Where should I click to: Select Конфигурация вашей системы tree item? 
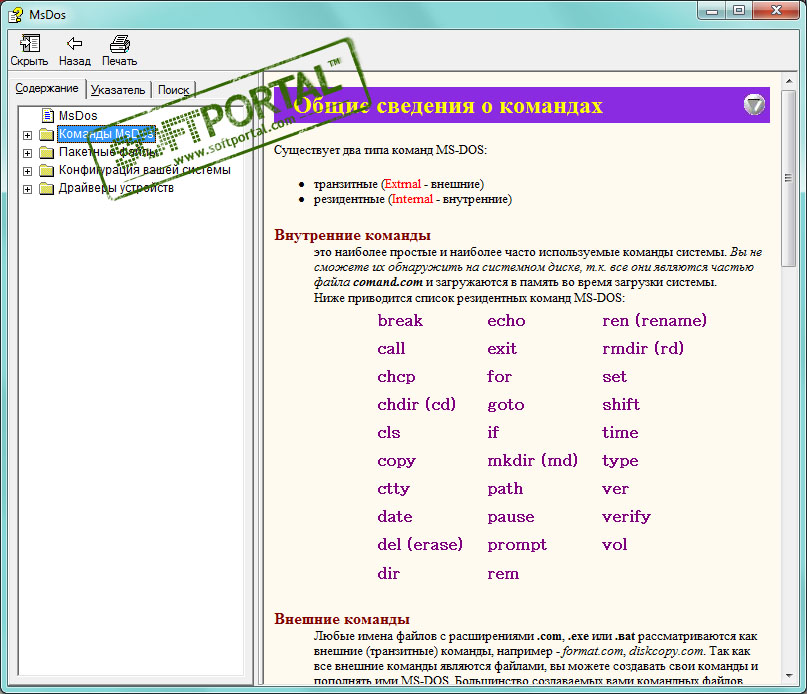coord(145,170)
